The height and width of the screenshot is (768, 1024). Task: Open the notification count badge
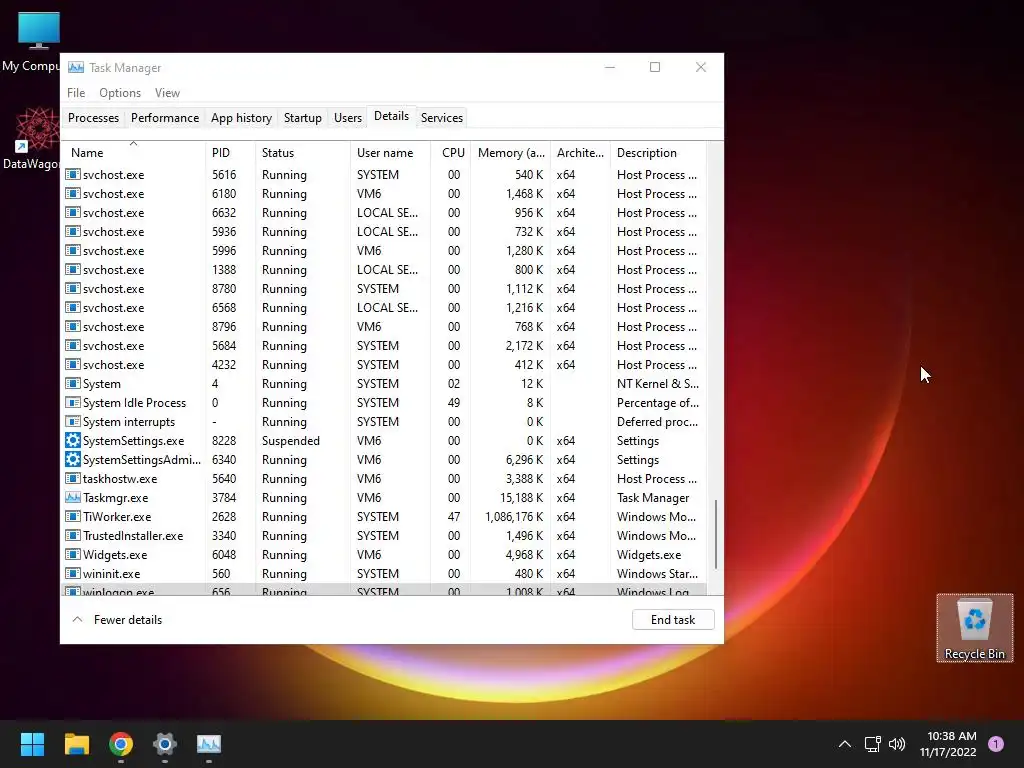point(996,744)
